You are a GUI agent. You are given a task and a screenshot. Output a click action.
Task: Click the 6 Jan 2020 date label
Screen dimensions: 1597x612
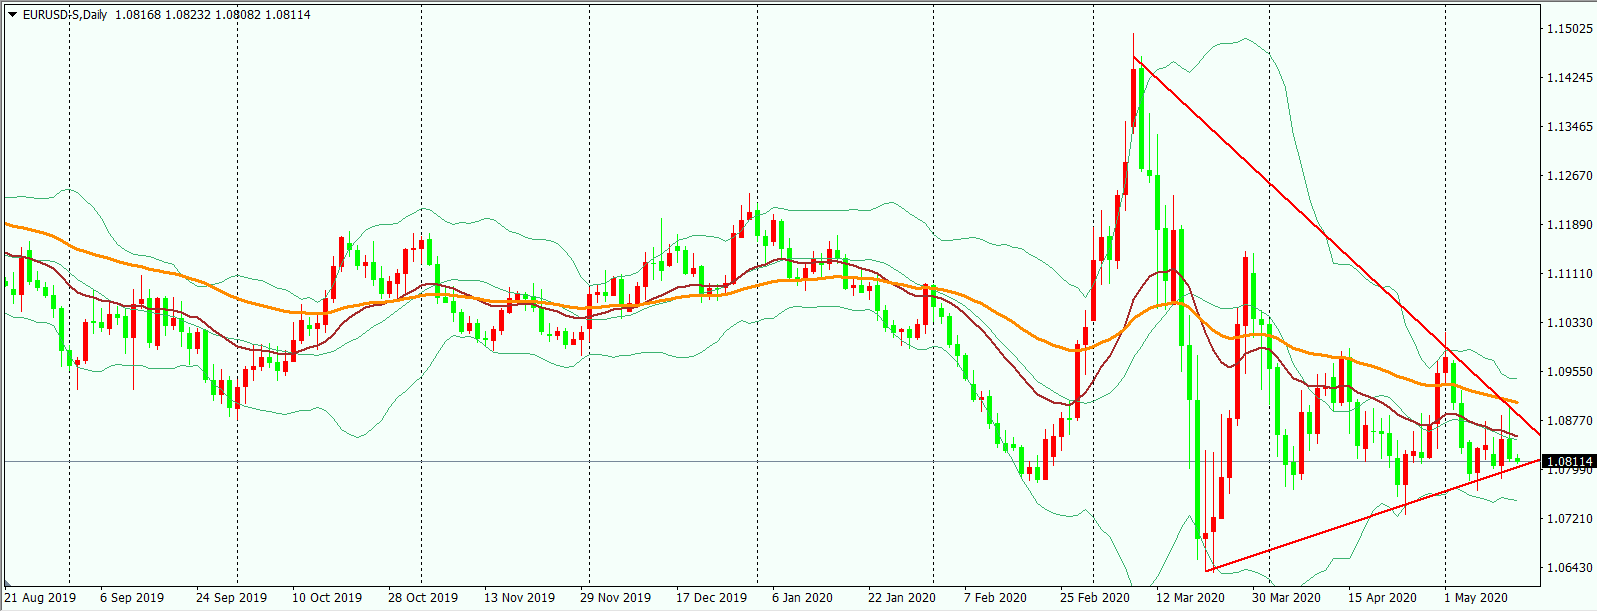(802, 598)
